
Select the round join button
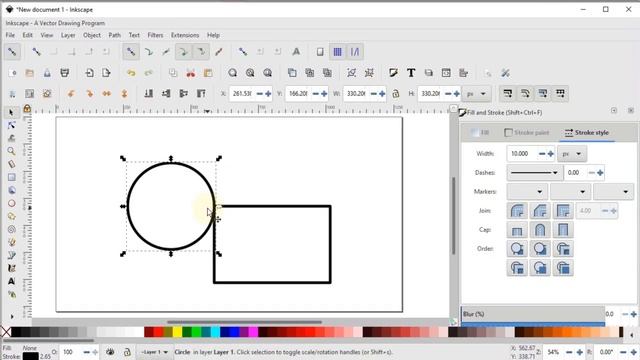click(517, 211)
